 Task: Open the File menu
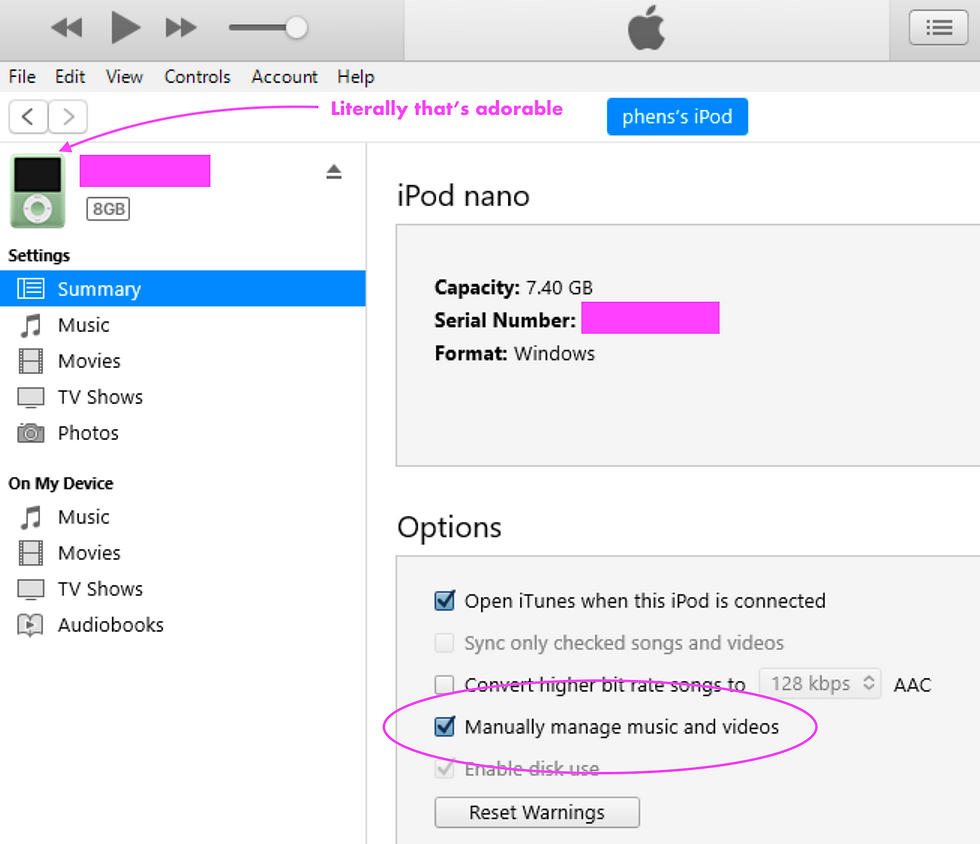click(x=22, y=77)
